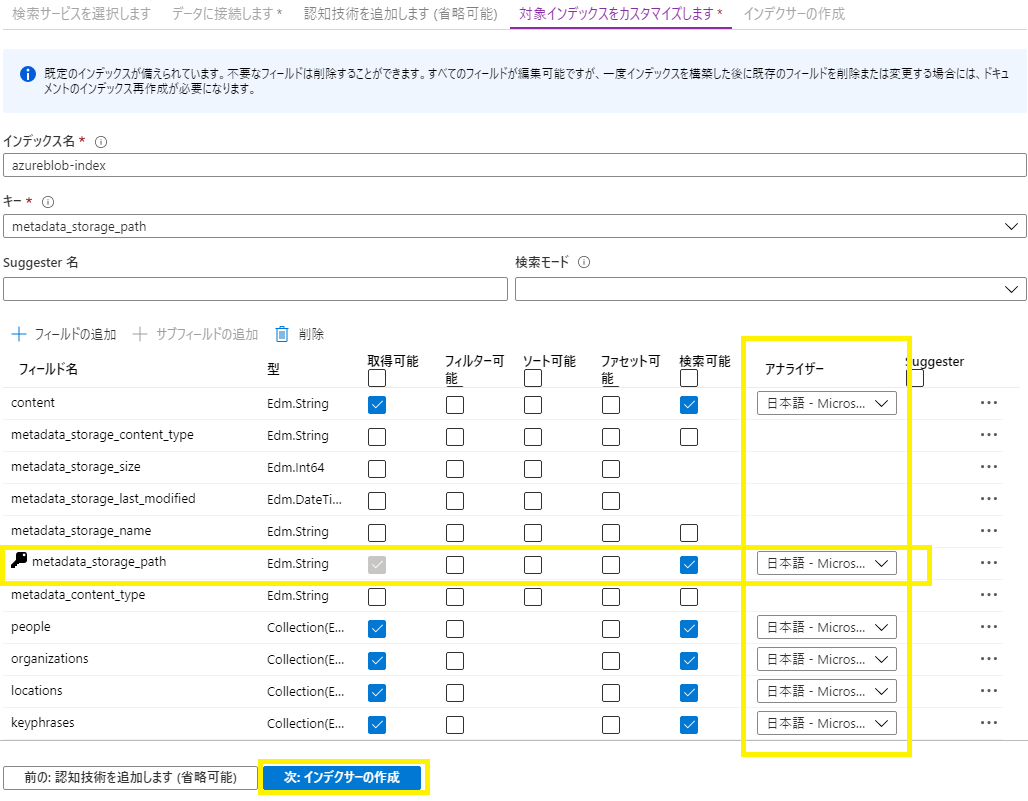Uncheck 取得可能 for the content field
This screenshot has width=1028, height=801.
pyautogui.click(x=377, y=404)
